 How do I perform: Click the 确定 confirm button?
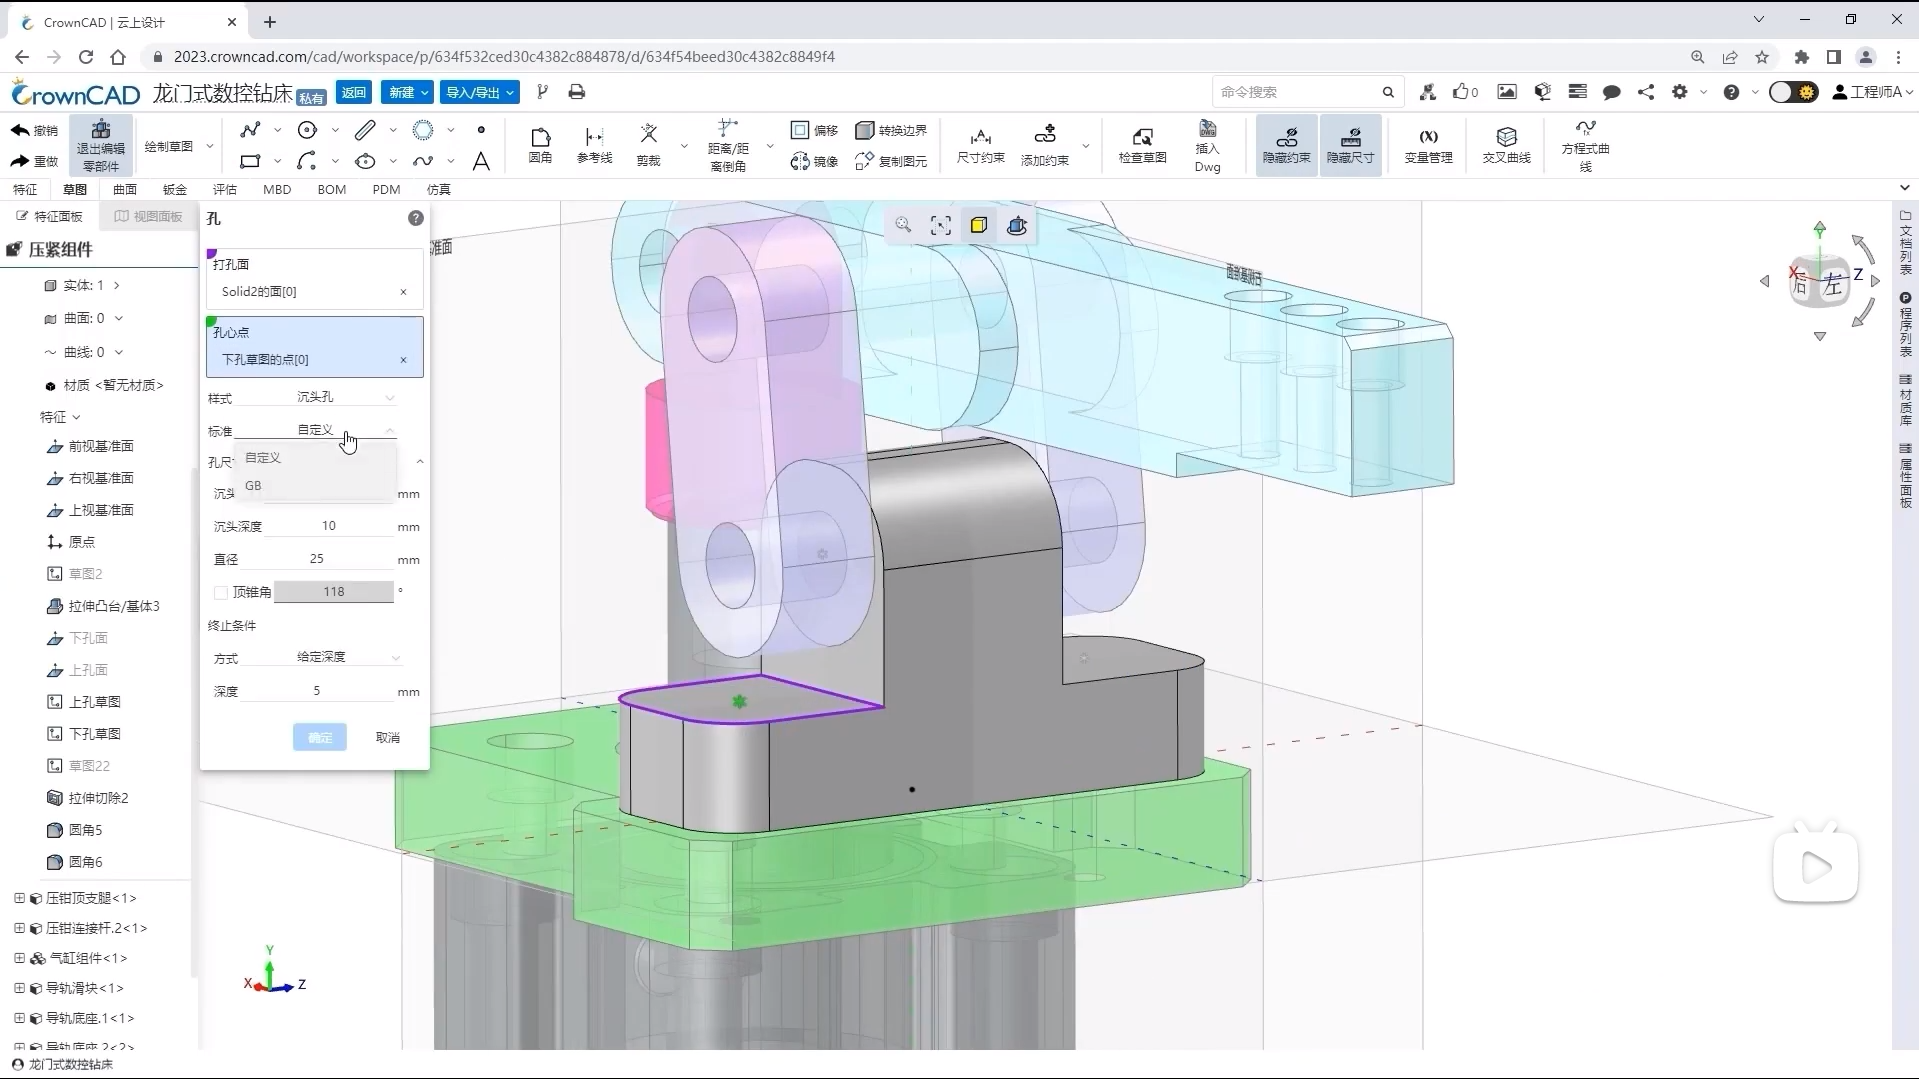pos(320,738)
